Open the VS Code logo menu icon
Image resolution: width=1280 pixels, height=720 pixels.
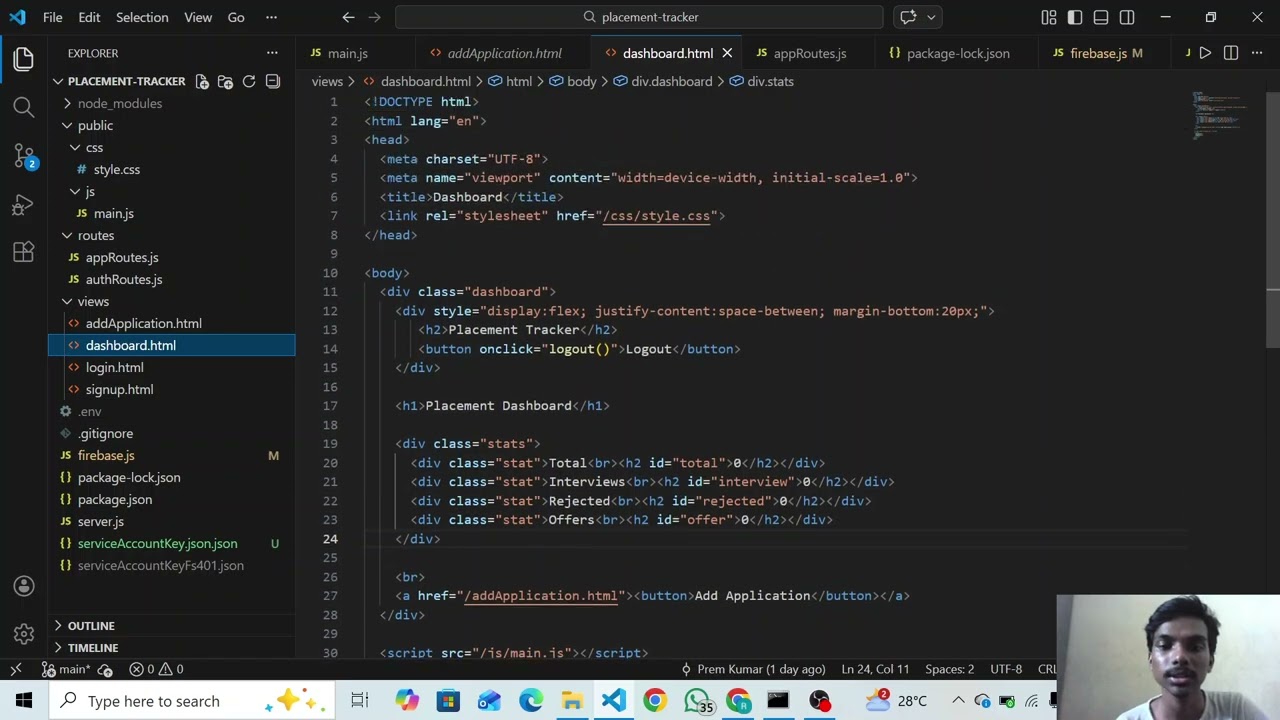[x=17, y=17]
